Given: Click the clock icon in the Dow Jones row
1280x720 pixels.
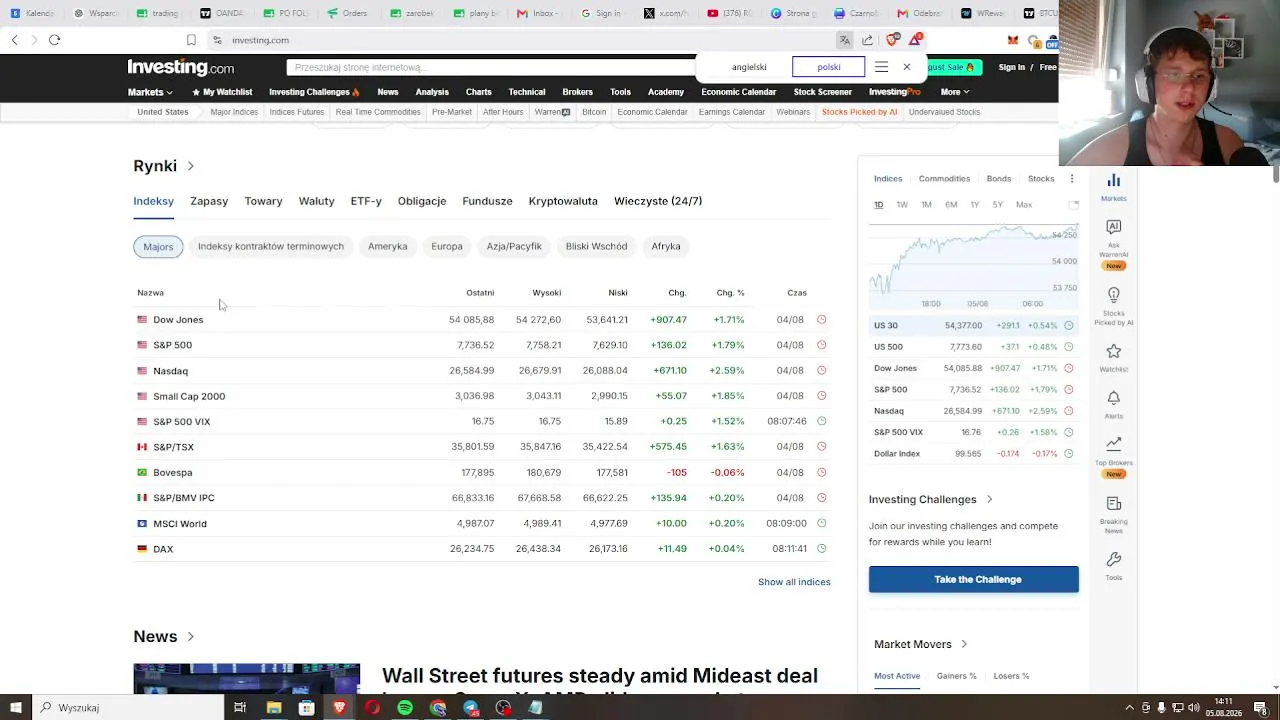Looking at the screenshot, I should coord(822,320).
